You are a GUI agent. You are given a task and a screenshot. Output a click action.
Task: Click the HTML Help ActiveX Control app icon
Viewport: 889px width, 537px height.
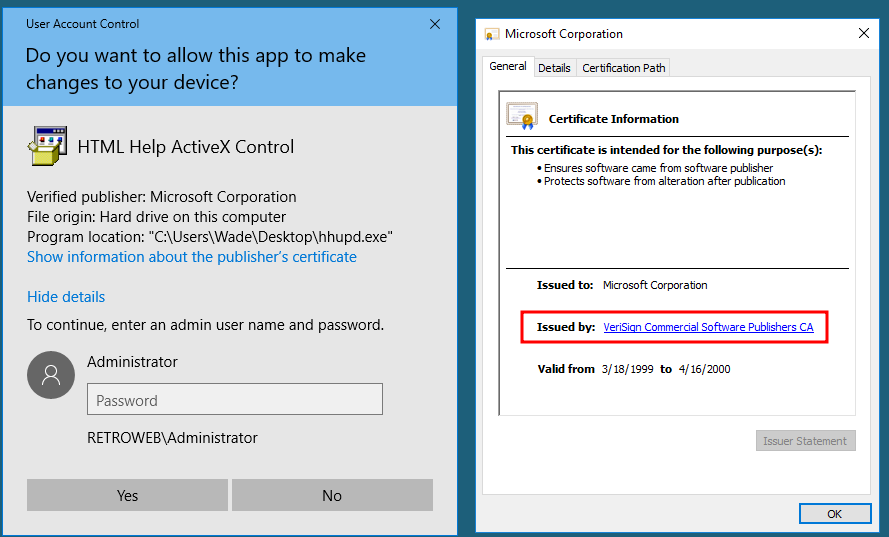tap(47, 146)
